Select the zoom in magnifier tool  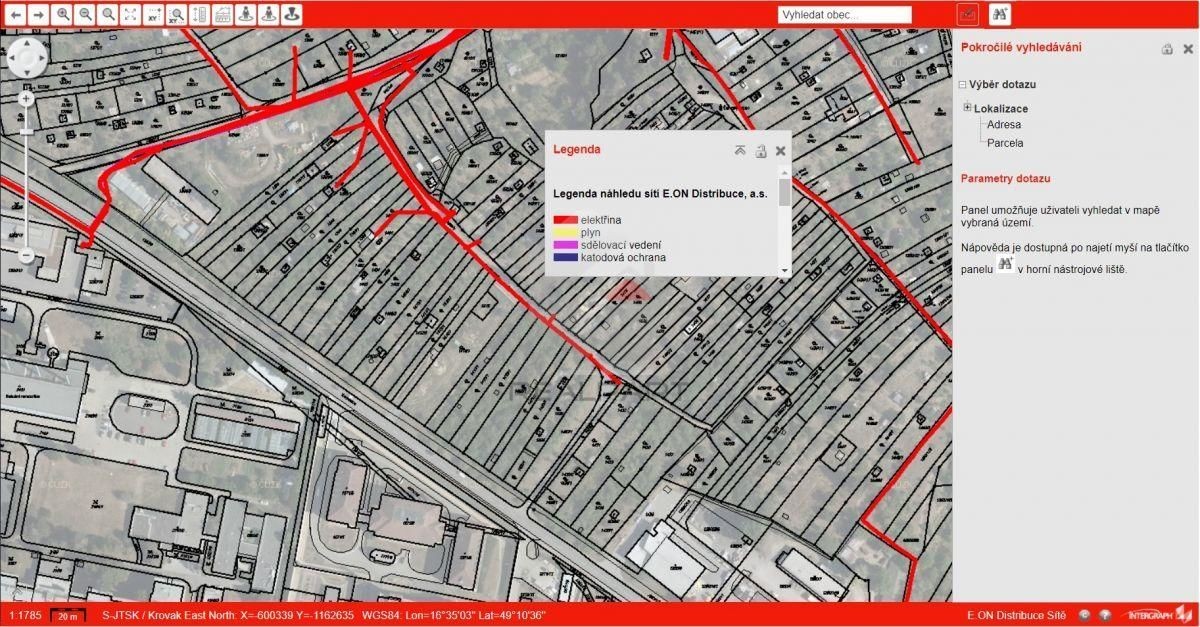pos(63,15)
